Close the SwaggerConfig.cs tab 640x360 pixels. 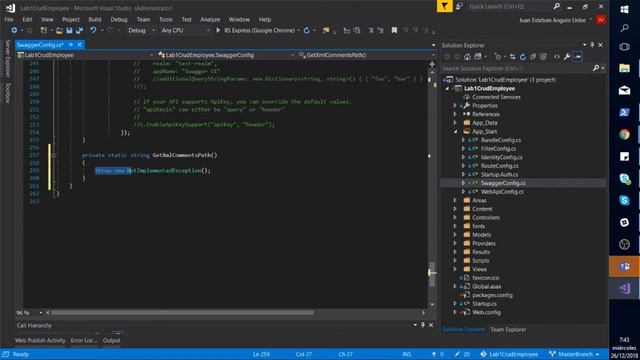point(80,44)
